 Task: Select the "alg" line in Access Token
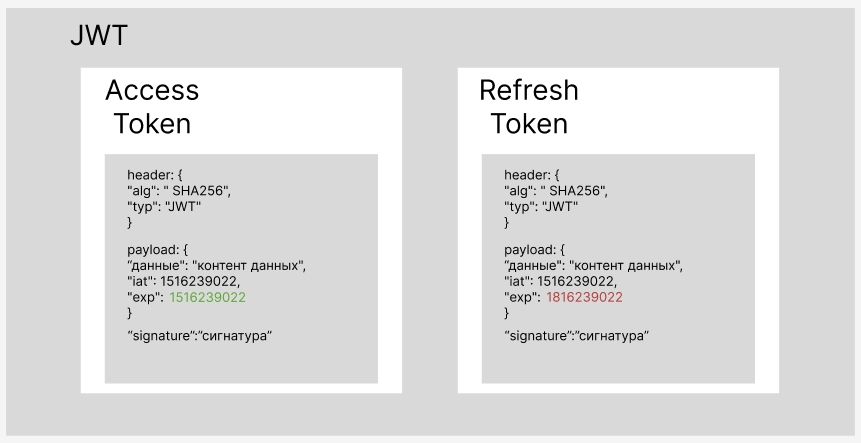179,190
